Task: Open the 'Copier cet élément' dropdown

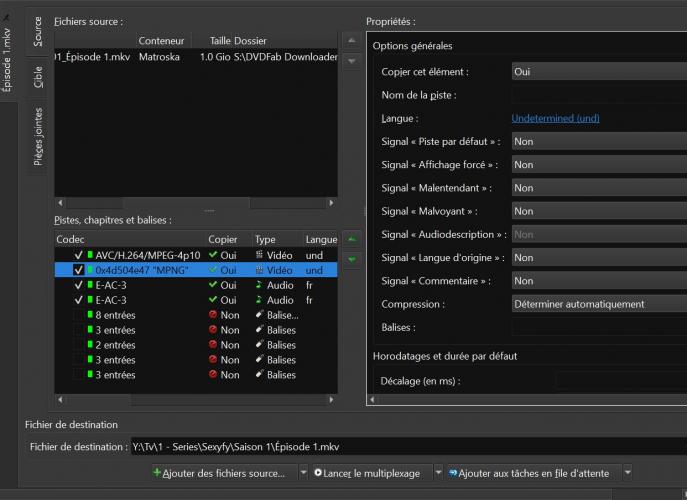Action: coord(598,72)
